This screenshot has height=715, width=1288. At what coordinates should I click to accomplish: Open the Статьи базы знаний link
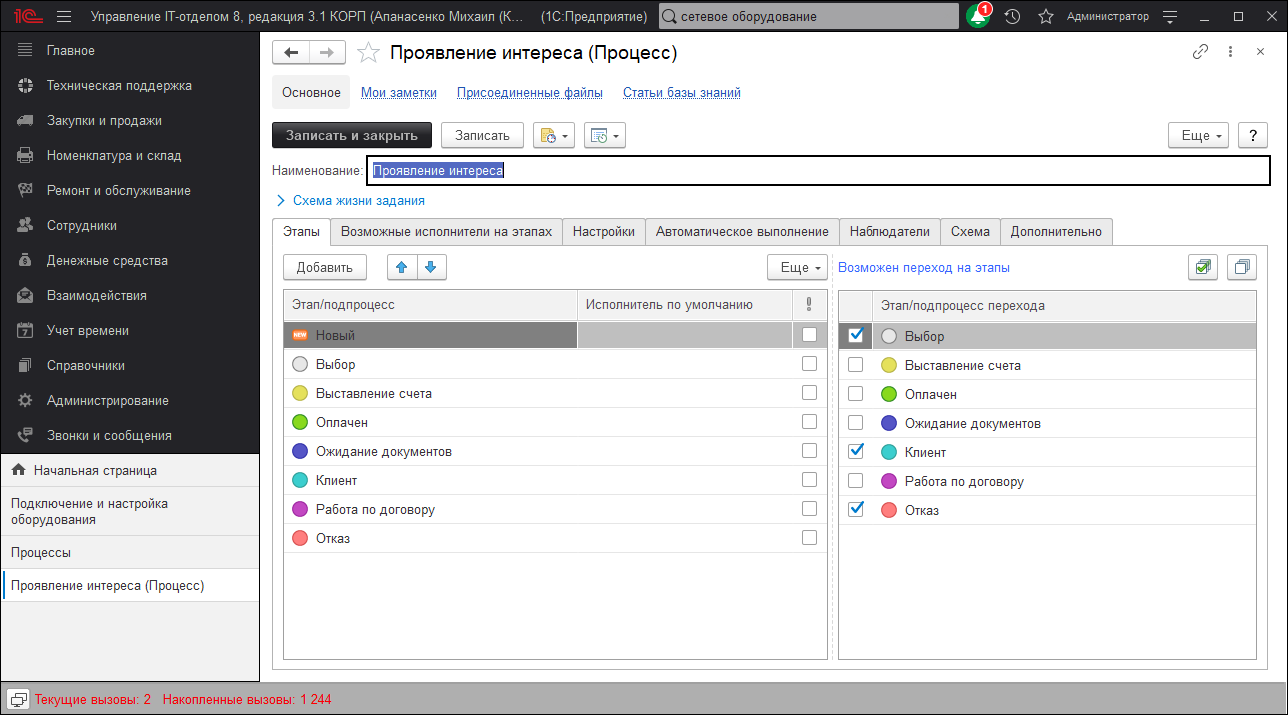click(681, 92)
